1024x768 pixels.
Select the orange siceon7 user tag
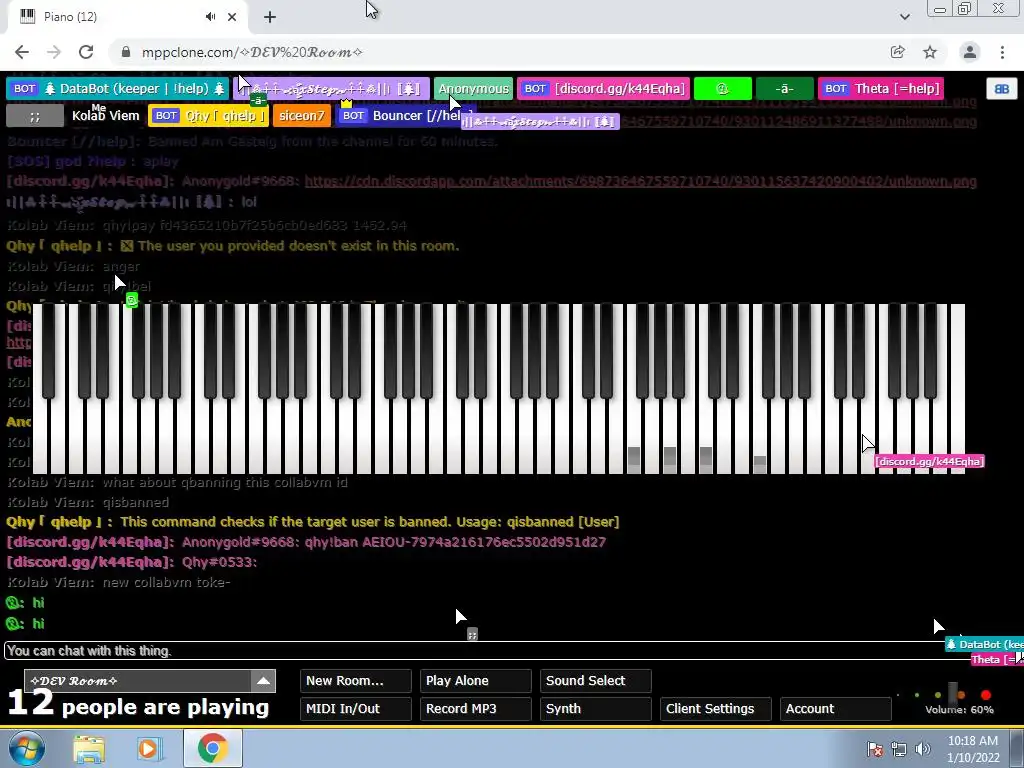click(302, 116)
